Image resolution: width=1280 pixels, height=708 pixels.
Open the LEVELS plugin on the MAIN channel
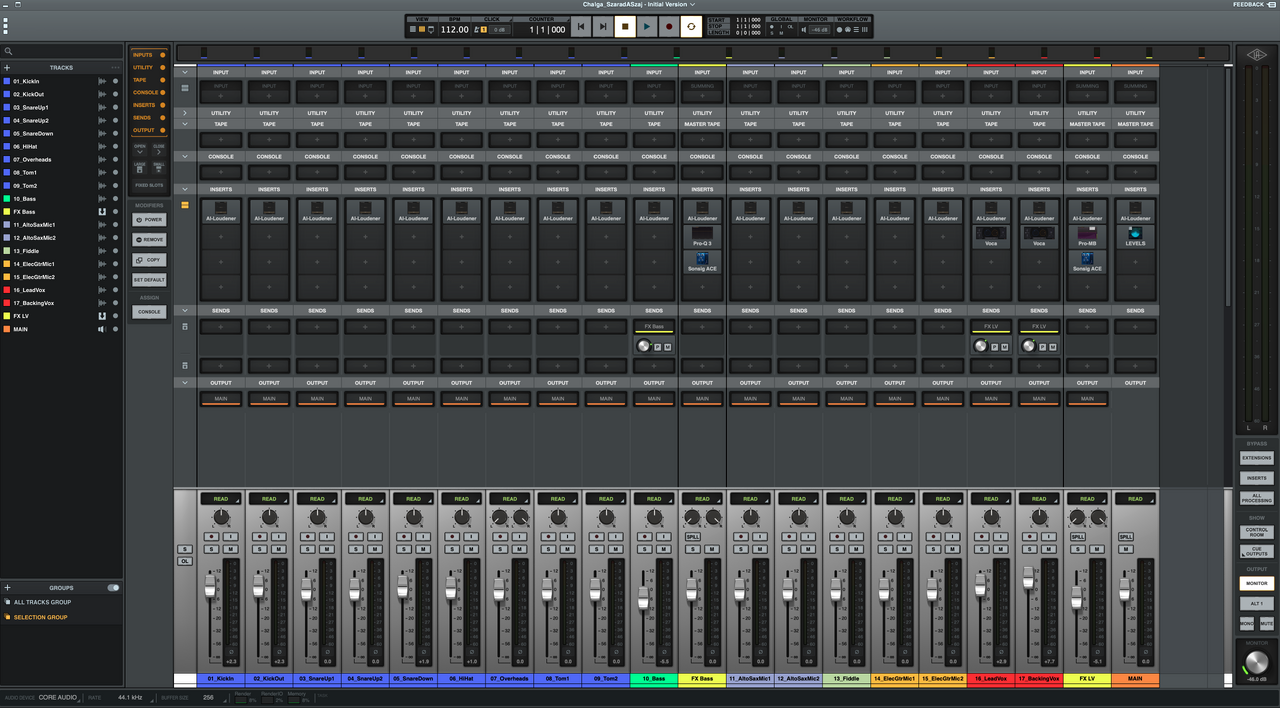click(x=1135, y=238)
